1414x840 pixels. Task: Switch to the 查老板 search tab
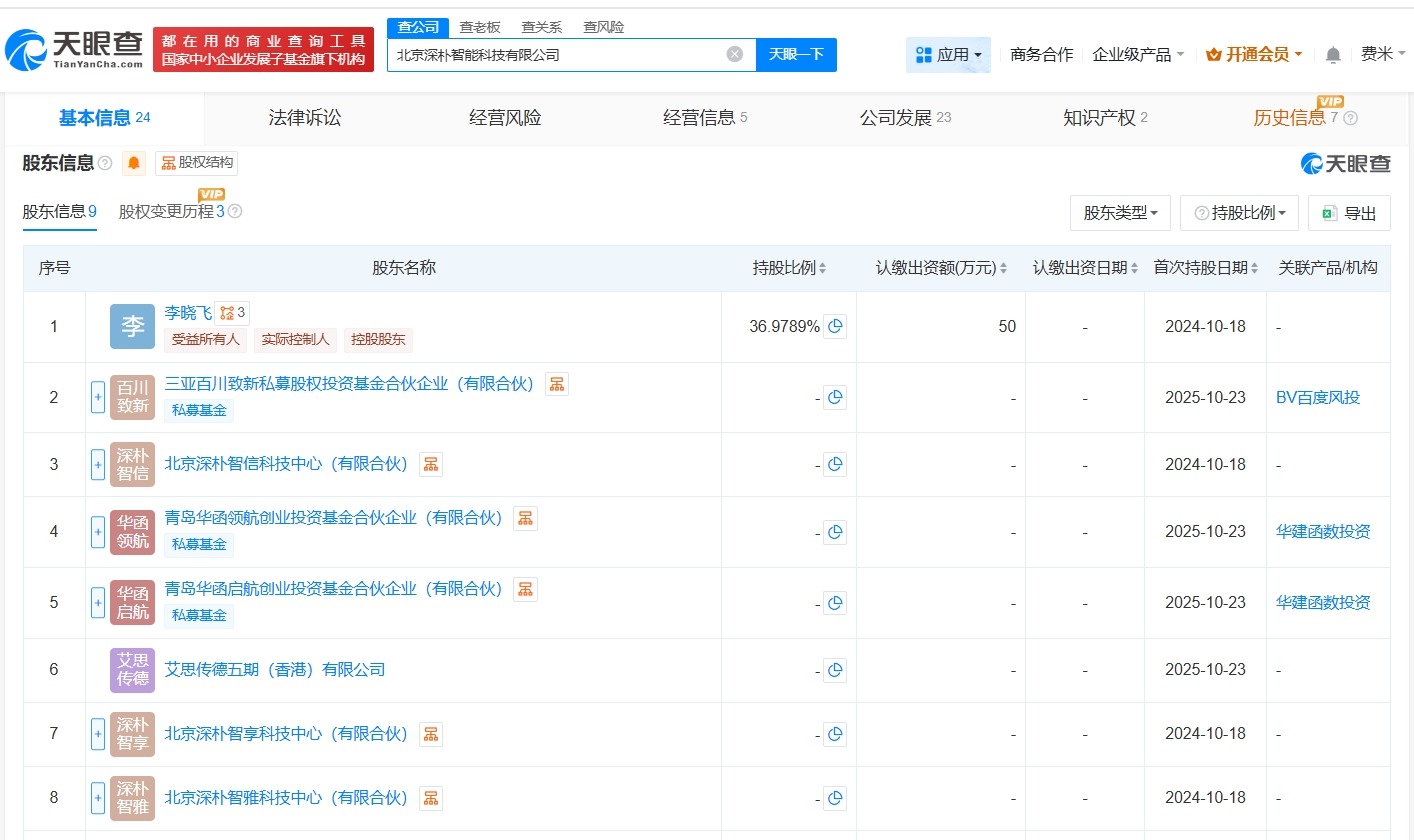[480, 27]
